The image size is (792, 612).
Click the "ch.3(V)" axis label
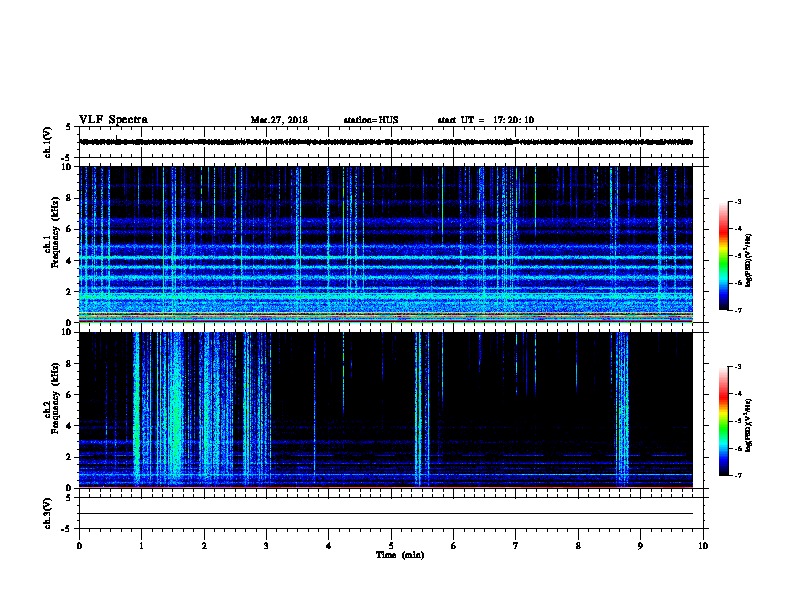47,513
